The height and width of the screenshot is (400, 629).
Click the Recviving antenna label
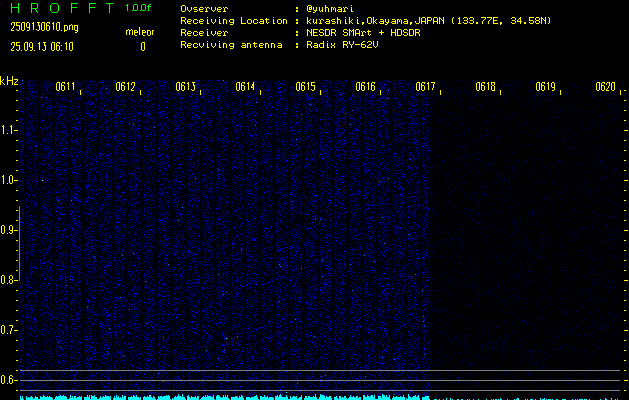231,45
